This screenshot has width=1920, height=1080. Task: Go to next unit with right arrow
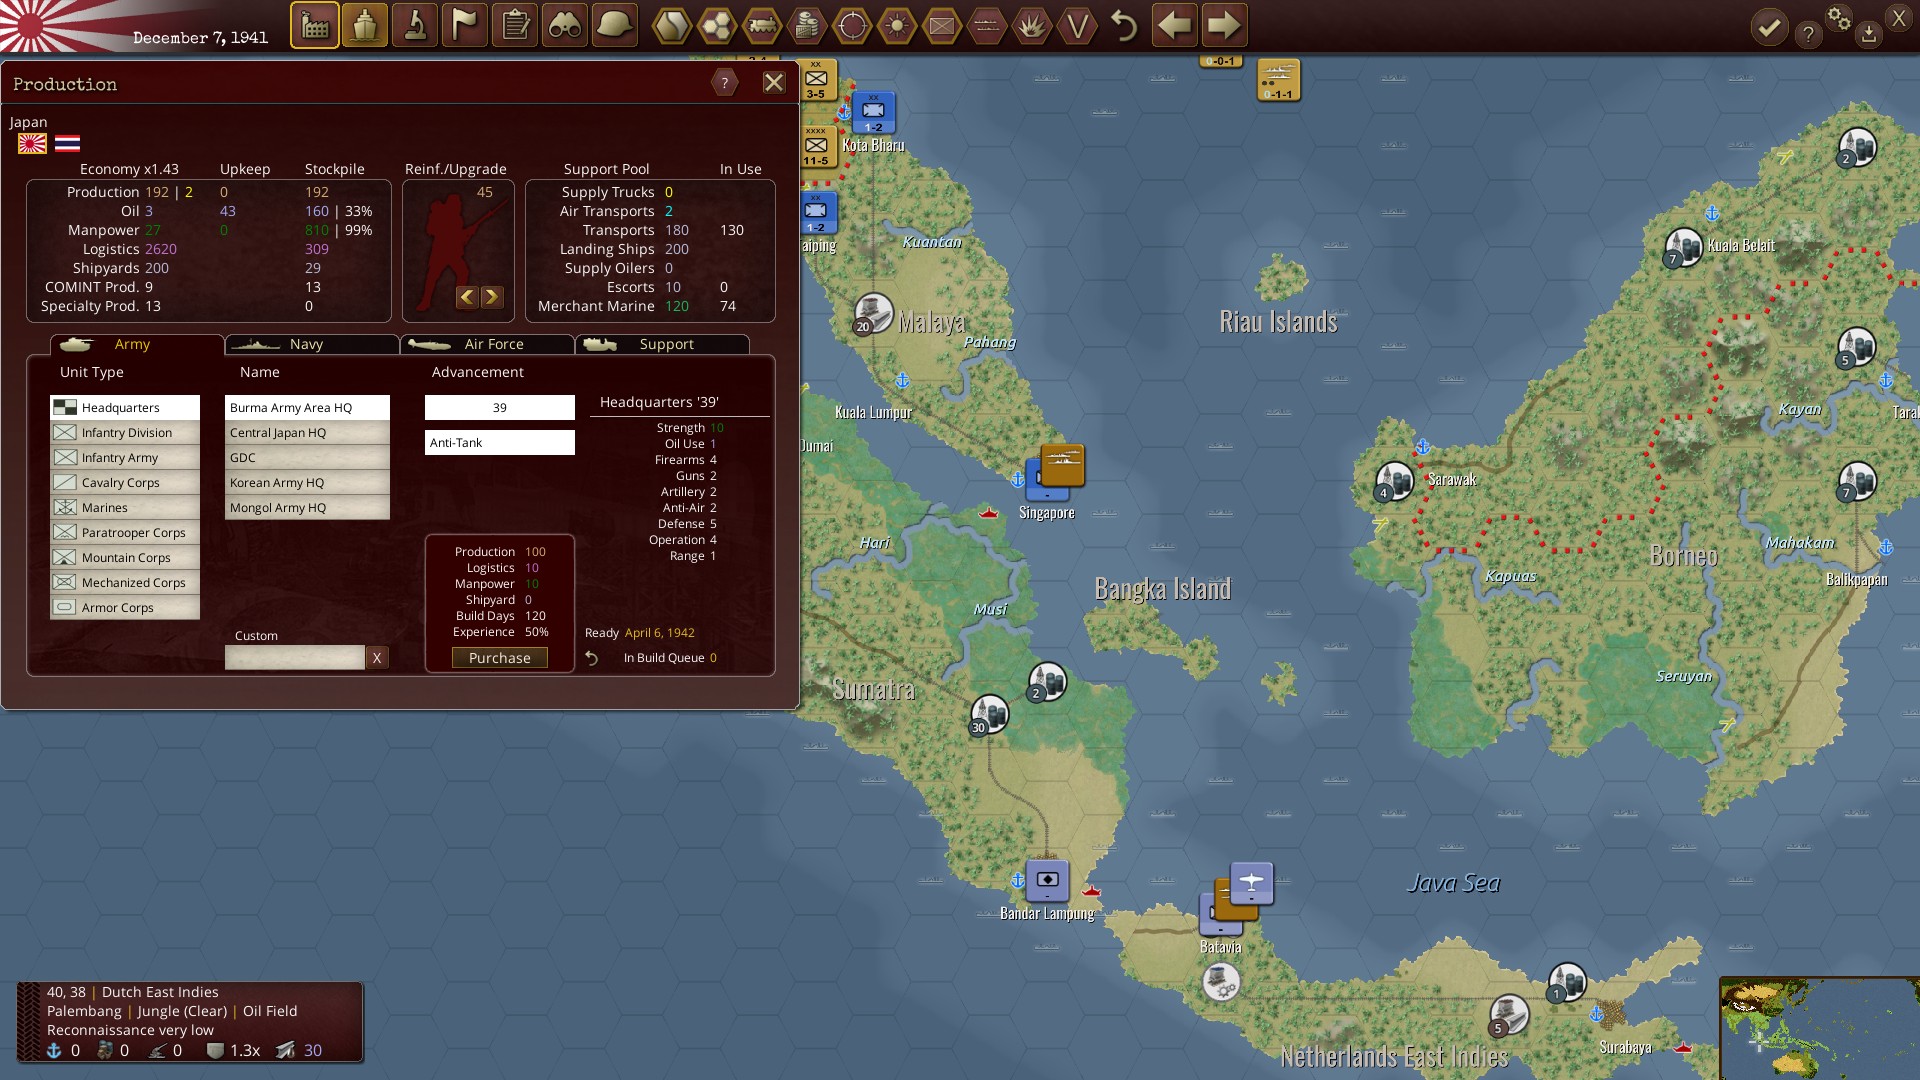coord(1224,26)
